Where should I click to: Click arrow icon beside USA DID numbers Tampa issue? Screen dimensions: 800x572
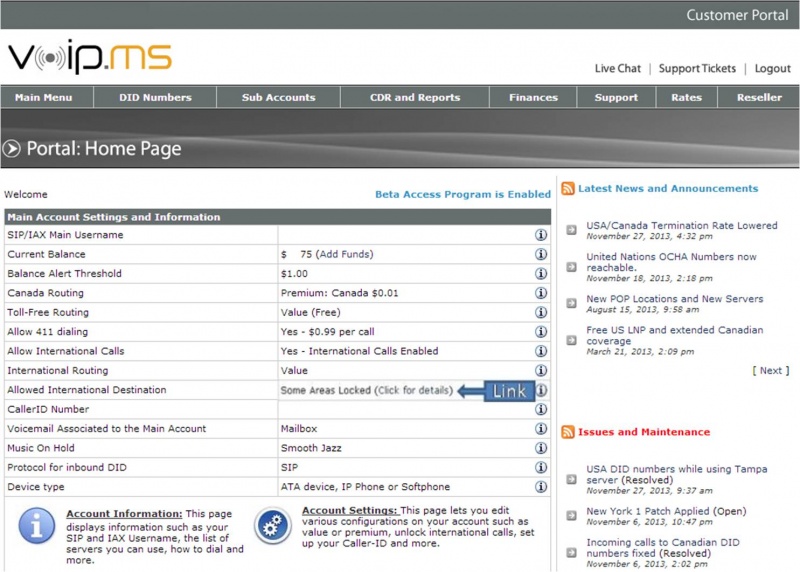[571, 479]
